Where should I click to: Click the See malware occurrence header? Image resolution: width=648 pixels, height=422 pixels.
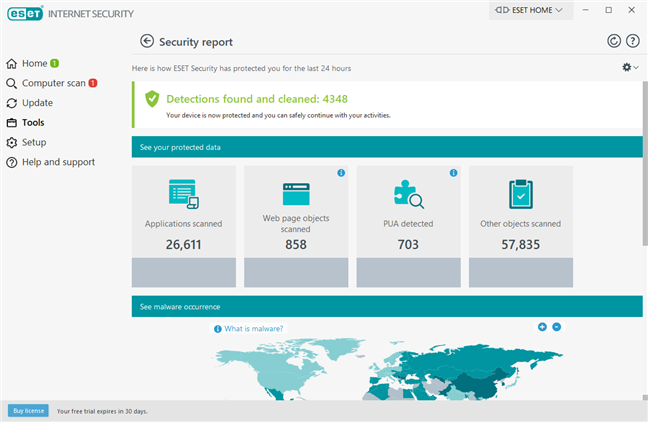(x=387, y=307)
